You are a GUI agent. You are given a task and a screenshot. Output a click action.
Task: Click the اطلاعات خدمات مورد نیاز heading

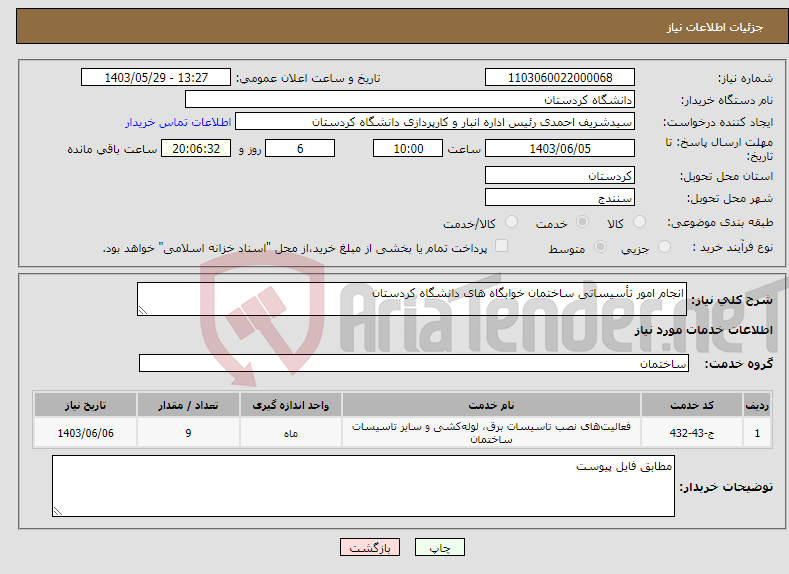pos(703,330)
